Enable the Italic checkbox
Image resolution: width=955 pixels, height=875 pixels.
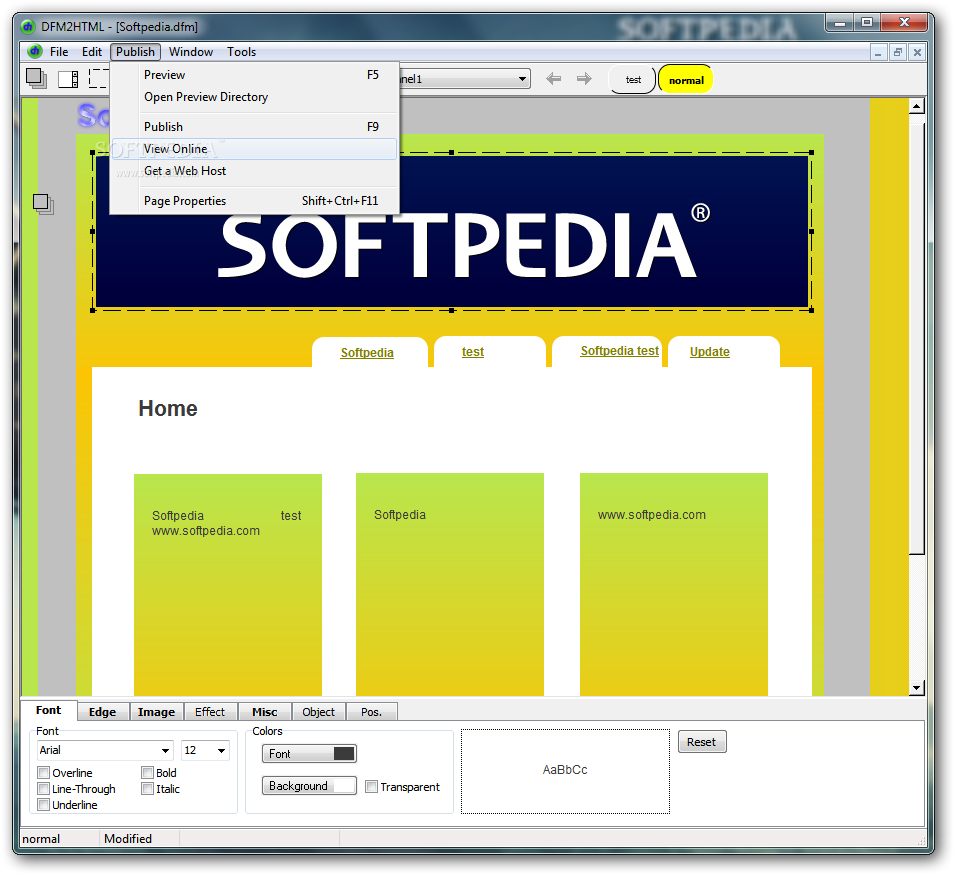pyautogui.click(x=147, y=789)
